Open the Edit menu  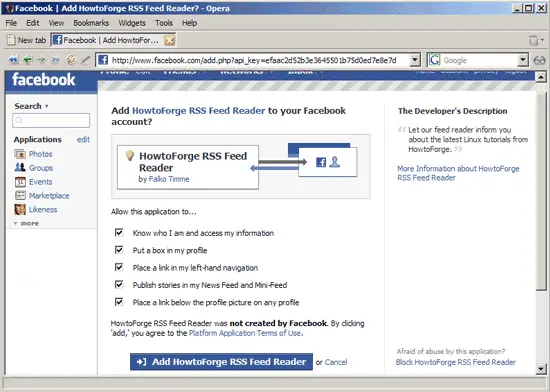pos(33,23)
